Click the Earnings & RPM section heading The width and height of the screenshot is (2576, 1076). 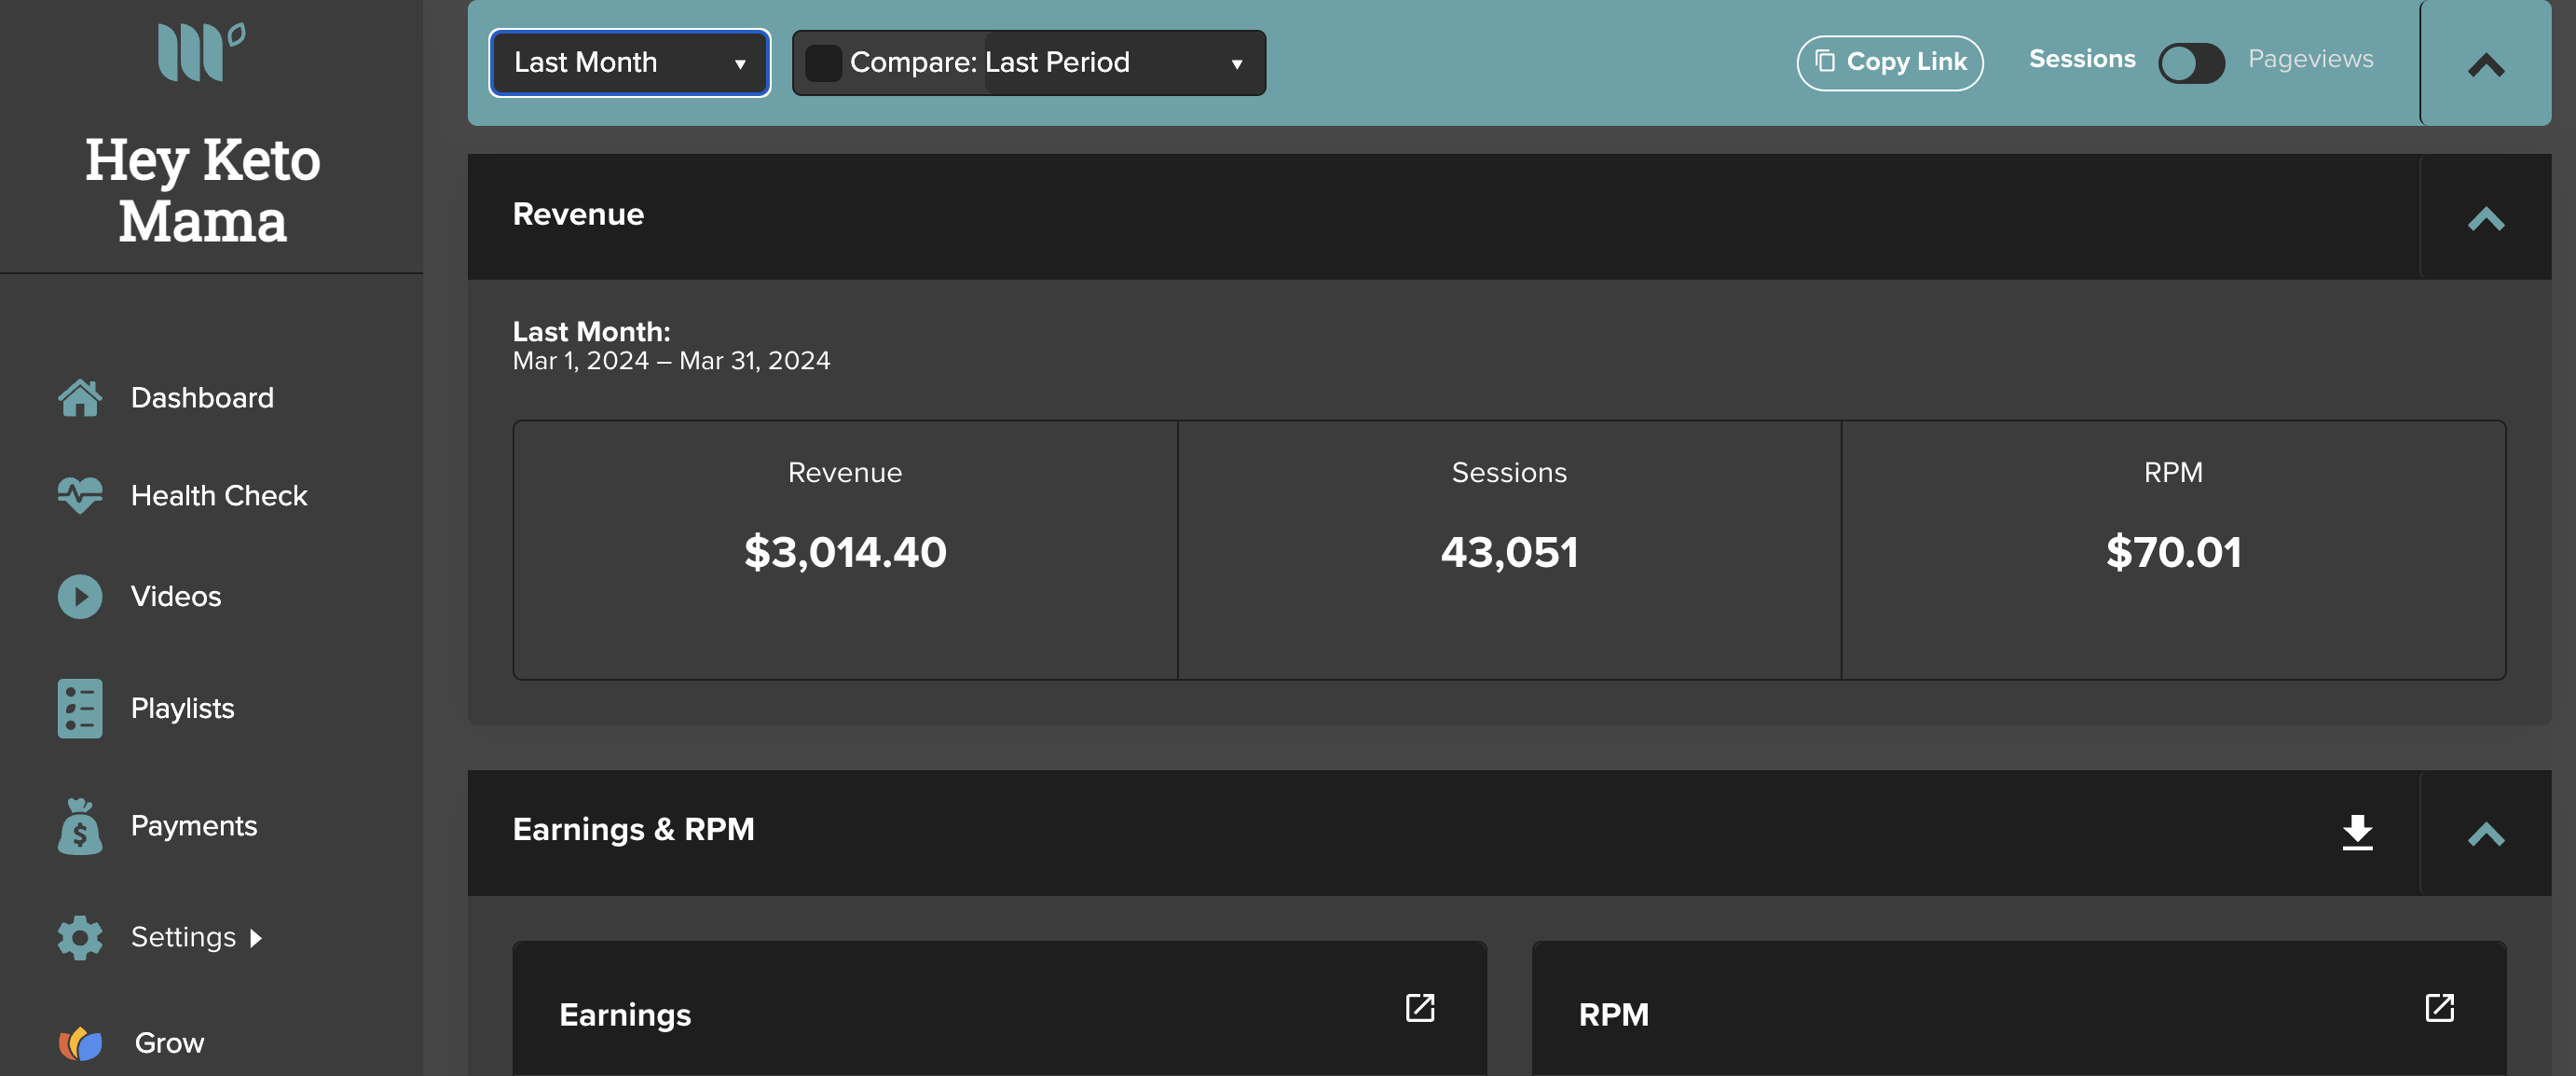[x=634, y=829]
